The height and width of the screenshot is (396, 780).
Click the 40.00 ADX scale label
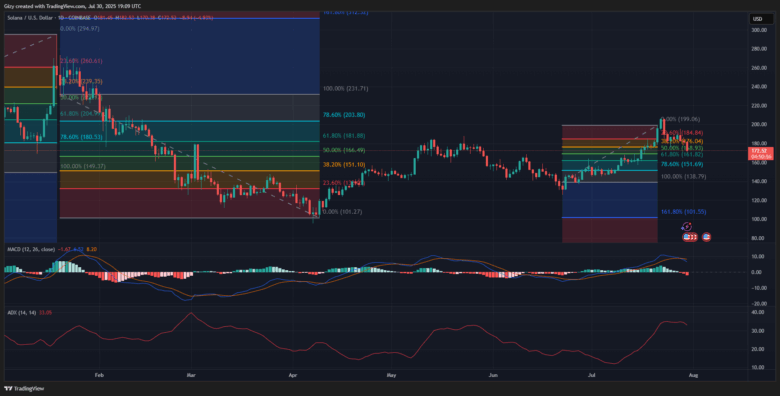click(x=759, y=312)
